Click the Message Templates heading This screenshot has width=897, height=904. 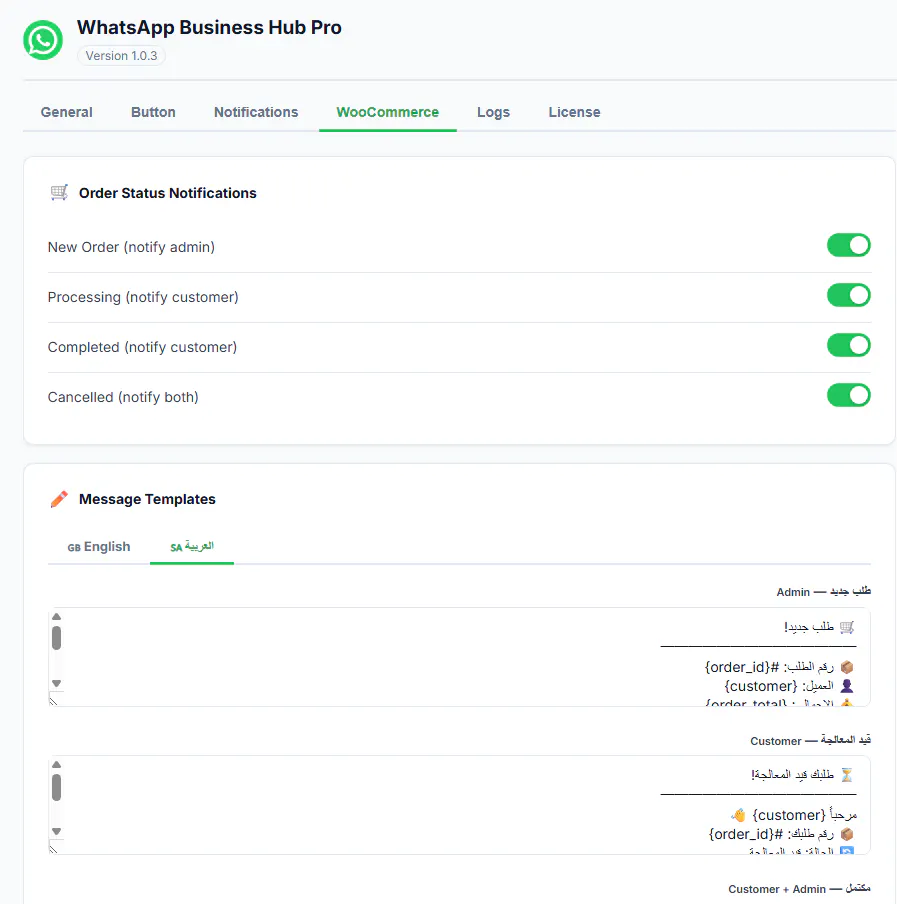pyautogui.click(x=147, y=499)
